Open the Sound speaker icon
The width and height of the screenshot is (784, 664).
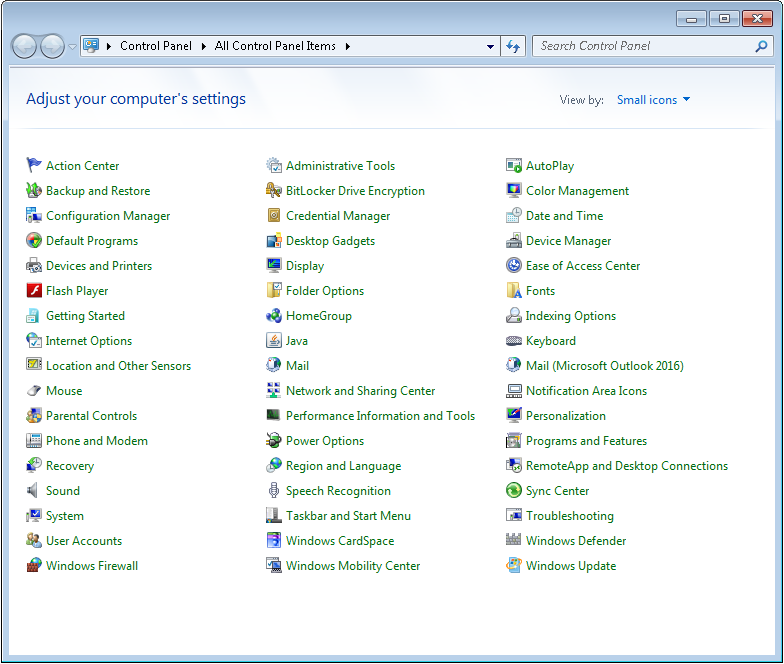coord(34,490)
